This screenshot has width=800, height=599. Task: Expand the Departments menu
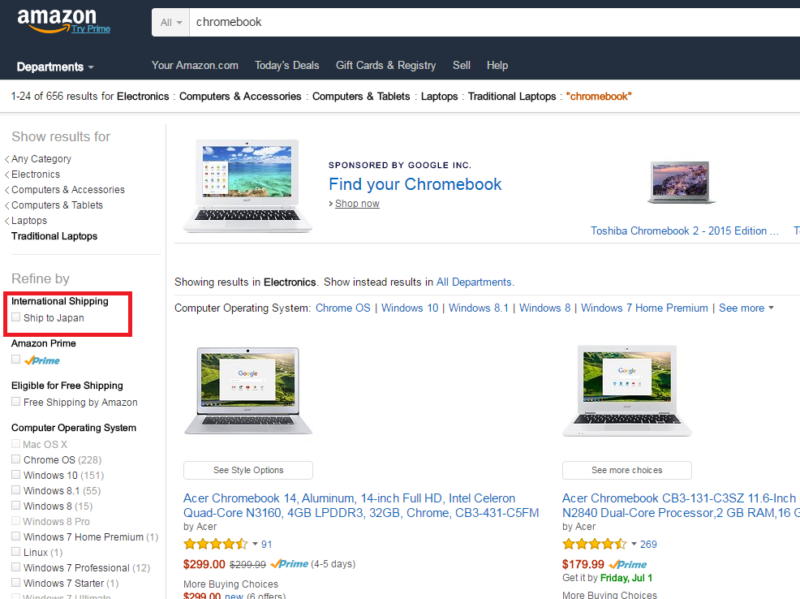pyautogui.click(x=55, y=67)
